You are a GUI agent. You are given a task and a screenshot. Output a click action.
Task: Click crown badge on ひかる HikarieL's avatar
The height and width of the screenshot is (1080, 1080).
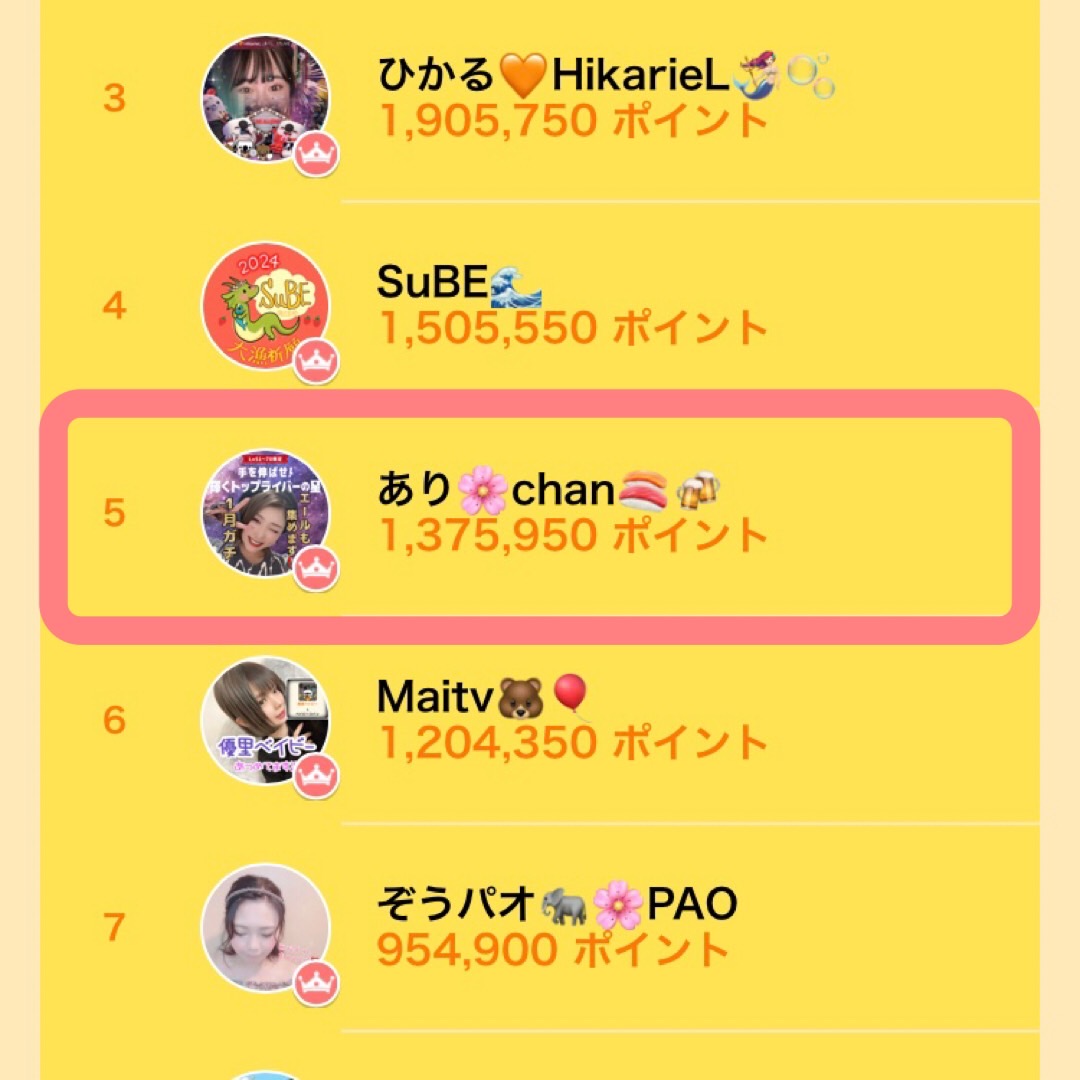point(316,155)
